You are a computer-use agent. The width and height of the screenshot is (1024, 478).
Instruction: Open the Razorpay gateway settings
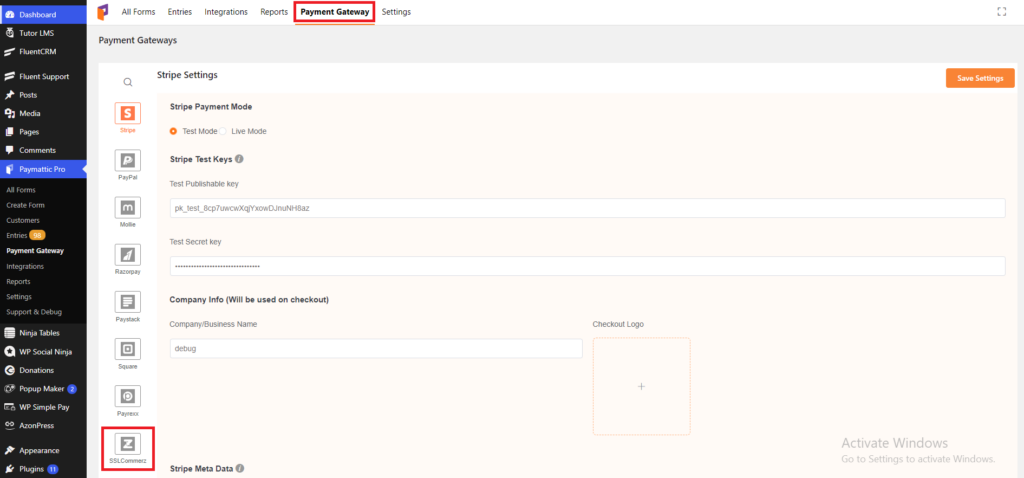[127, 255]
